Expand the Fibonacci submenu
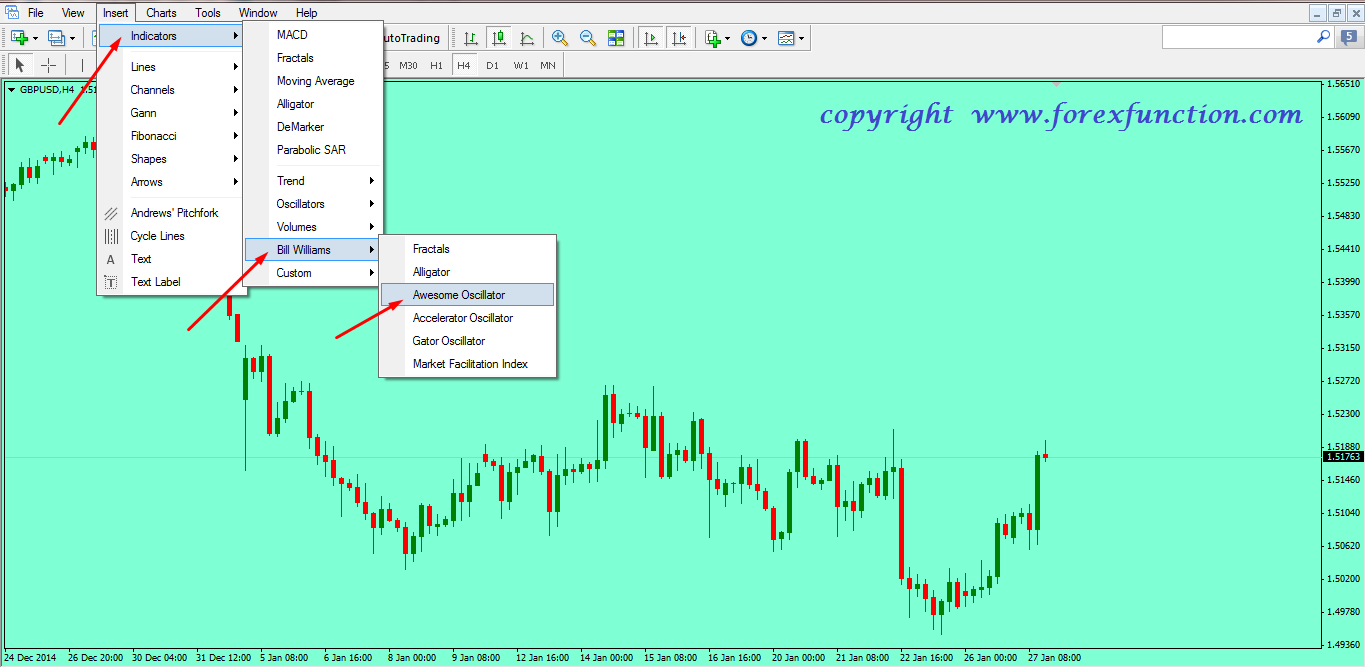This screenshot has height=667, width=1365. coord(171,136)
